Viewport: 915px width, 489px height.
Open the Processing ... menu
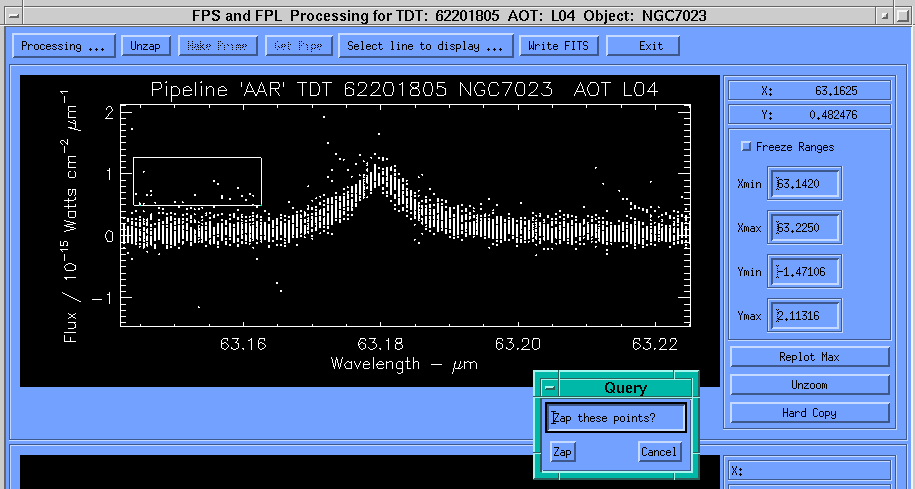63,46
